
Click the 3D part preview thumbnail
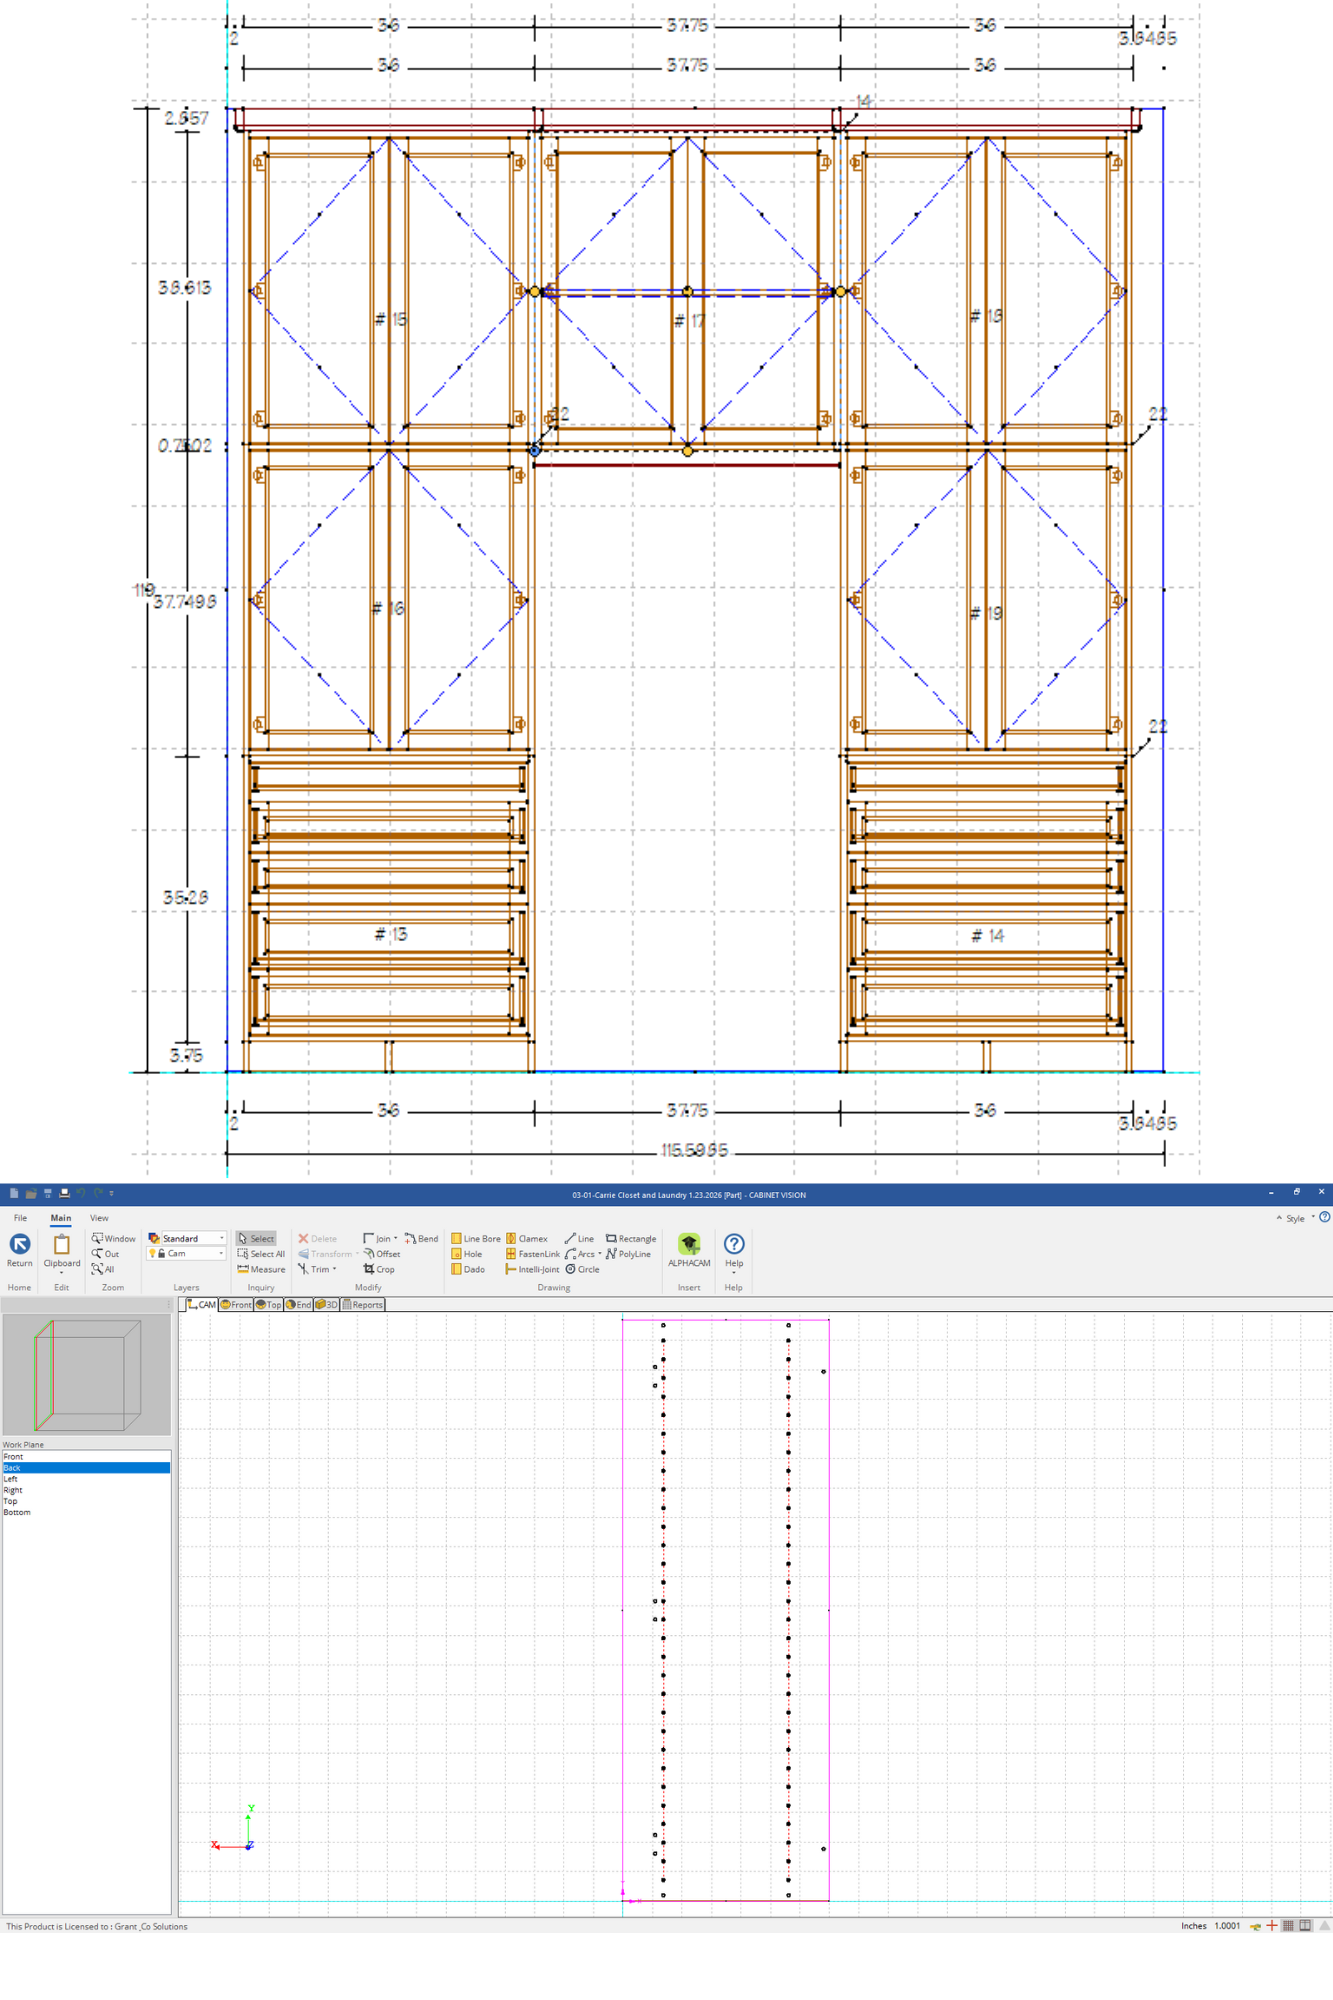point(87,1375)
